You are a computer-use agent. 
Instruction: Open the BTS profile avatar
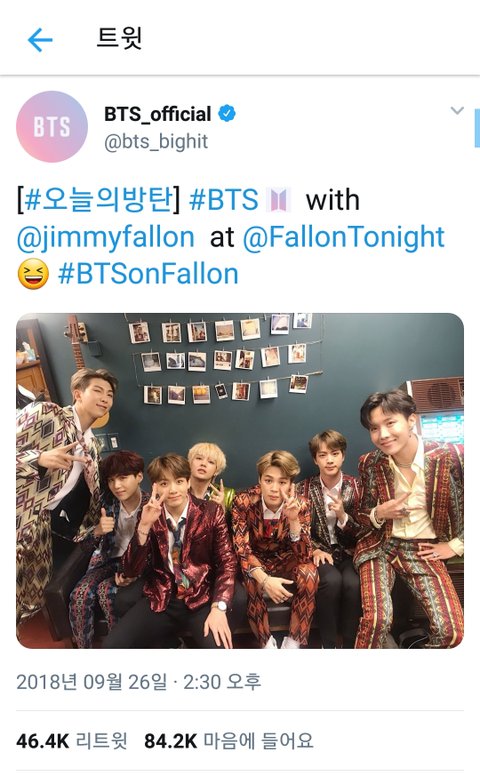pos(52,126)
